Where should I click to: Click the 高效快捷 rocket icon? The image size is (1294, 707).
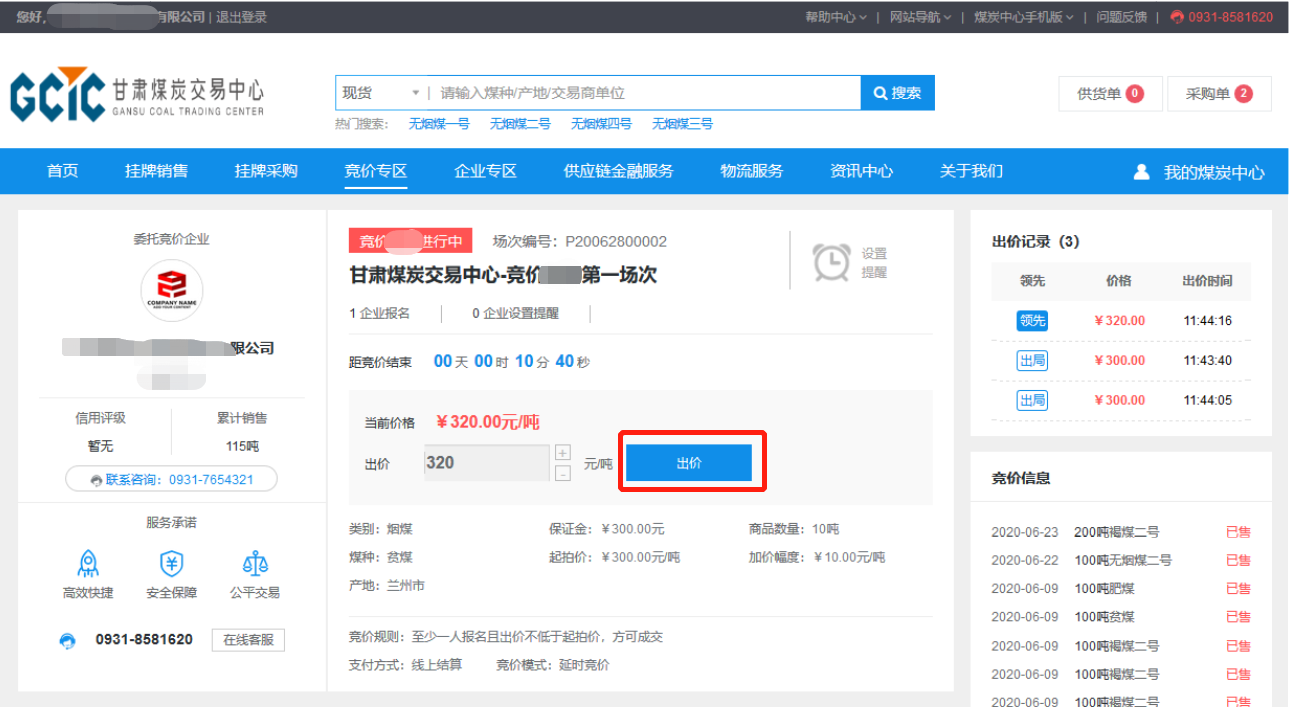coord(88,563)
